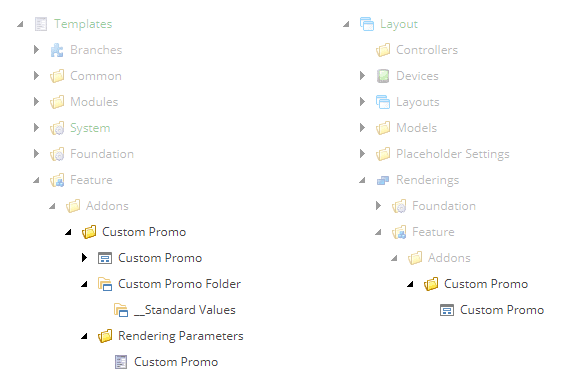Click the Custom Promo template icon under Templates
567x376 pixels.
tap(105, 258)
